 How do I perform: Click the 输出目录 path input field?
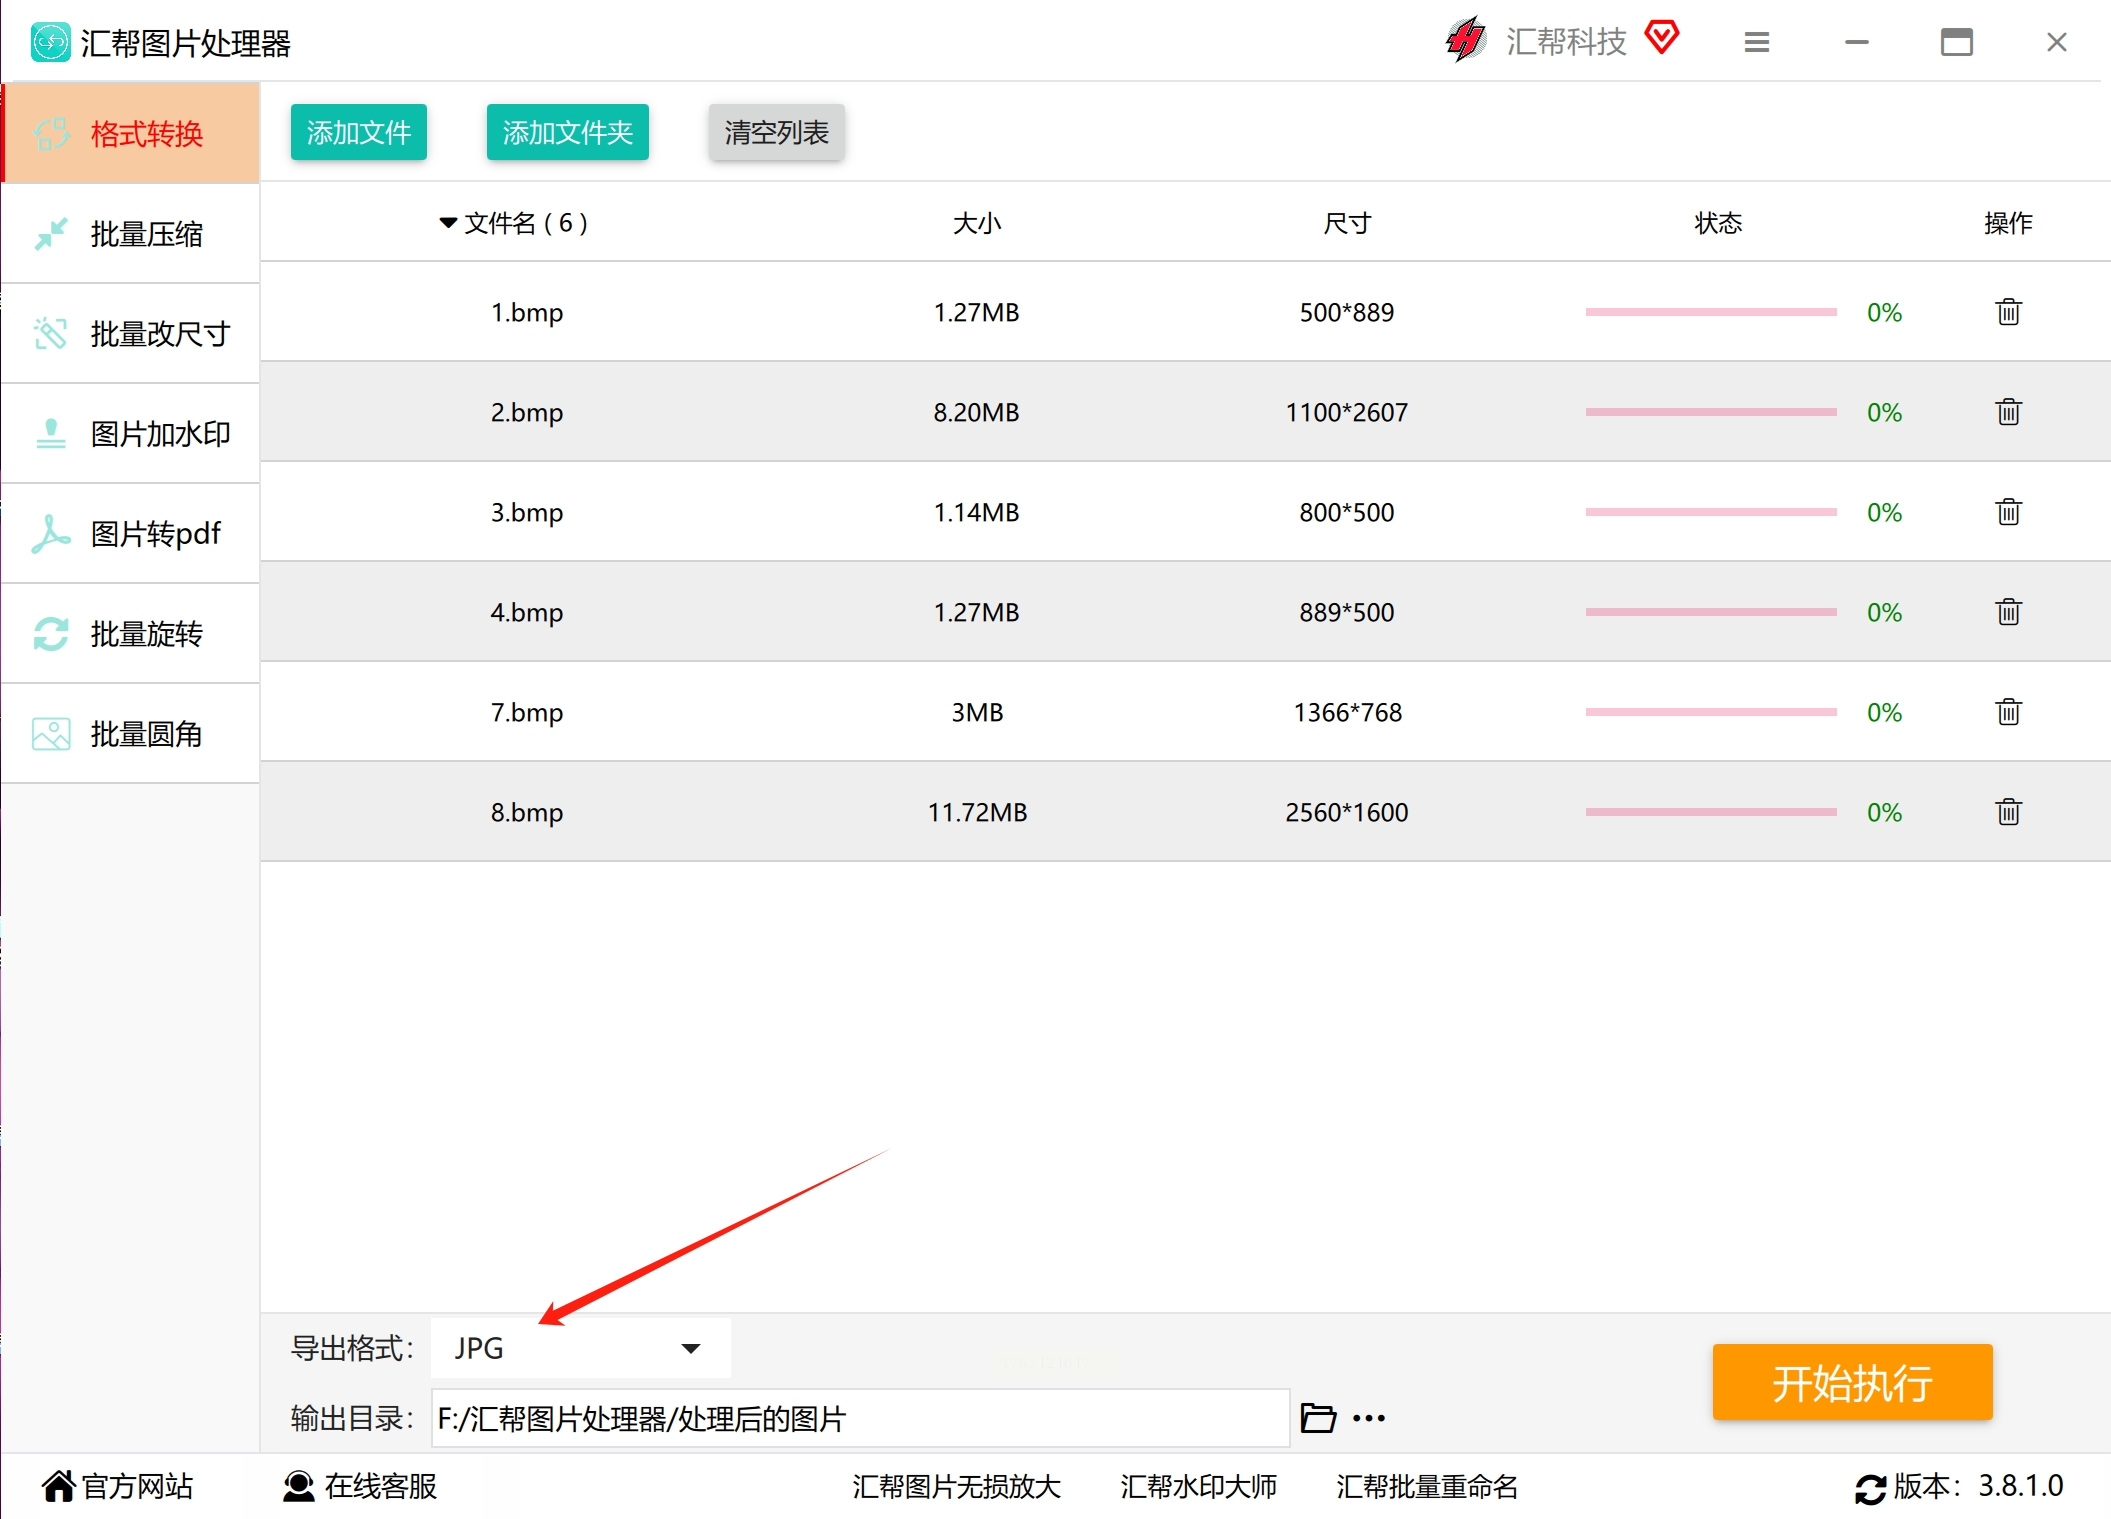(860, 1418)
